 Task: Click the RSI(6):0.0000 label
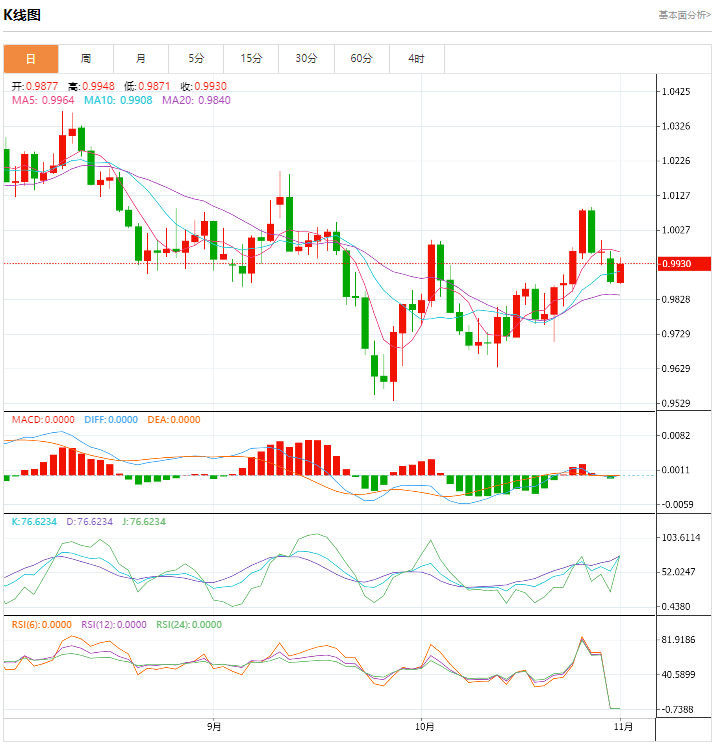click(42, 625)
